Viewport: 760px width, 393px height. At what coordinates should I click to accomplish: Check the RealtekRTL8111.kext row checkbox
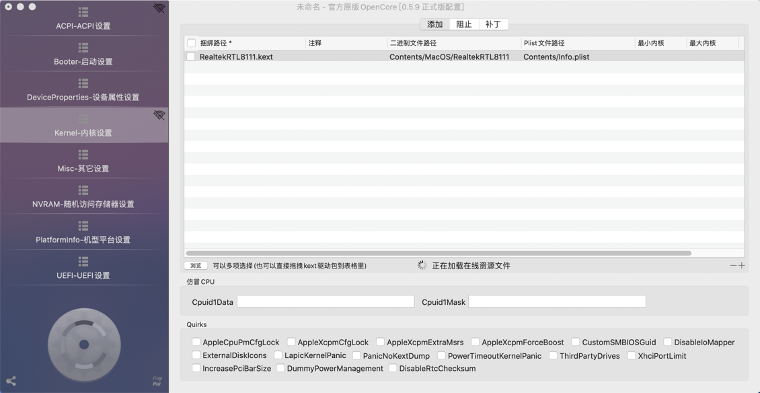191,57
